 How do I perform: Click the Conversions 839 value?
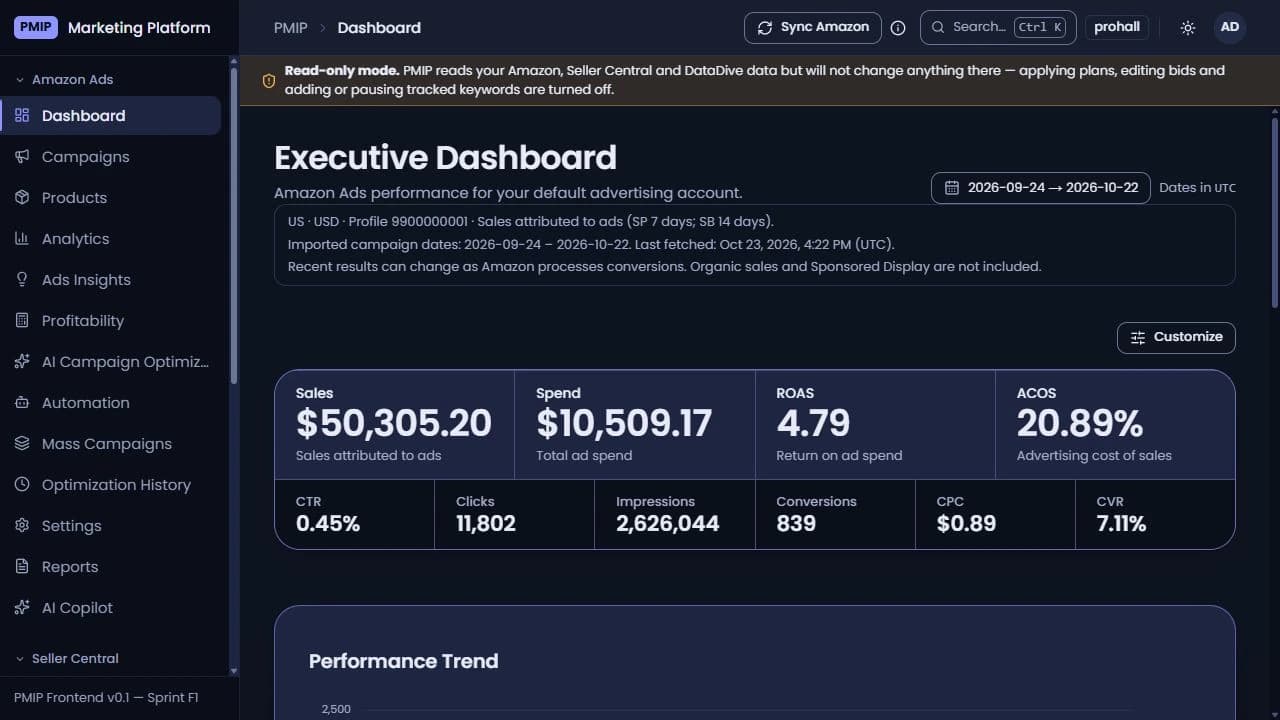[x=796, y=524]
